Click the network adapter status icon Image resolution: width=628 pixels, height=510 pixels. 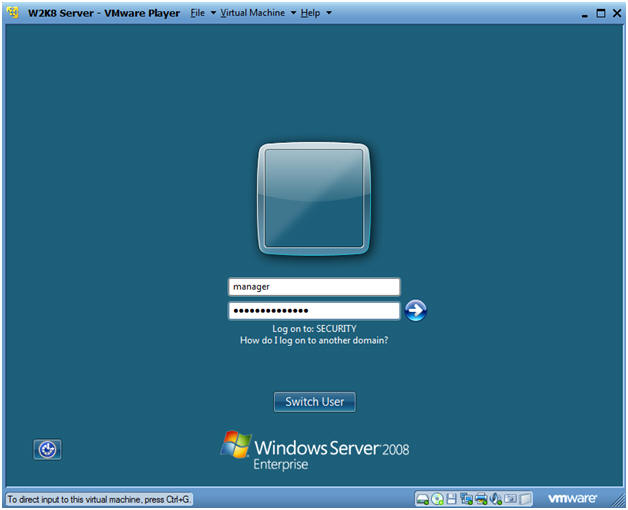[x=466, y=498]
